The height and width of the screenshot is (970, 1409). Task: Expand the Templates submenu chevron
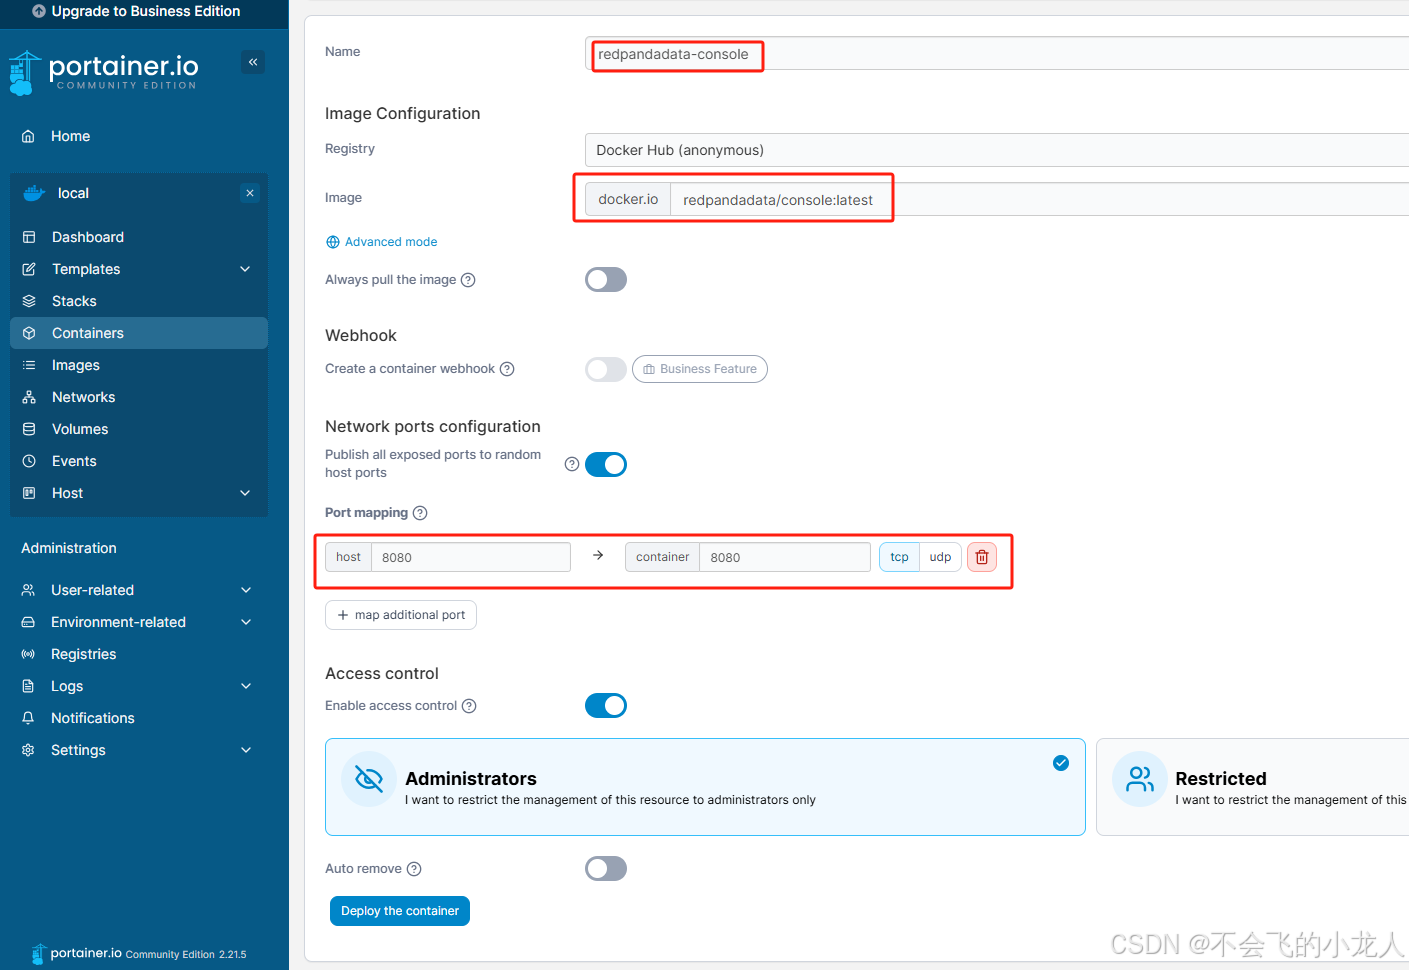[x=246, y=269]
